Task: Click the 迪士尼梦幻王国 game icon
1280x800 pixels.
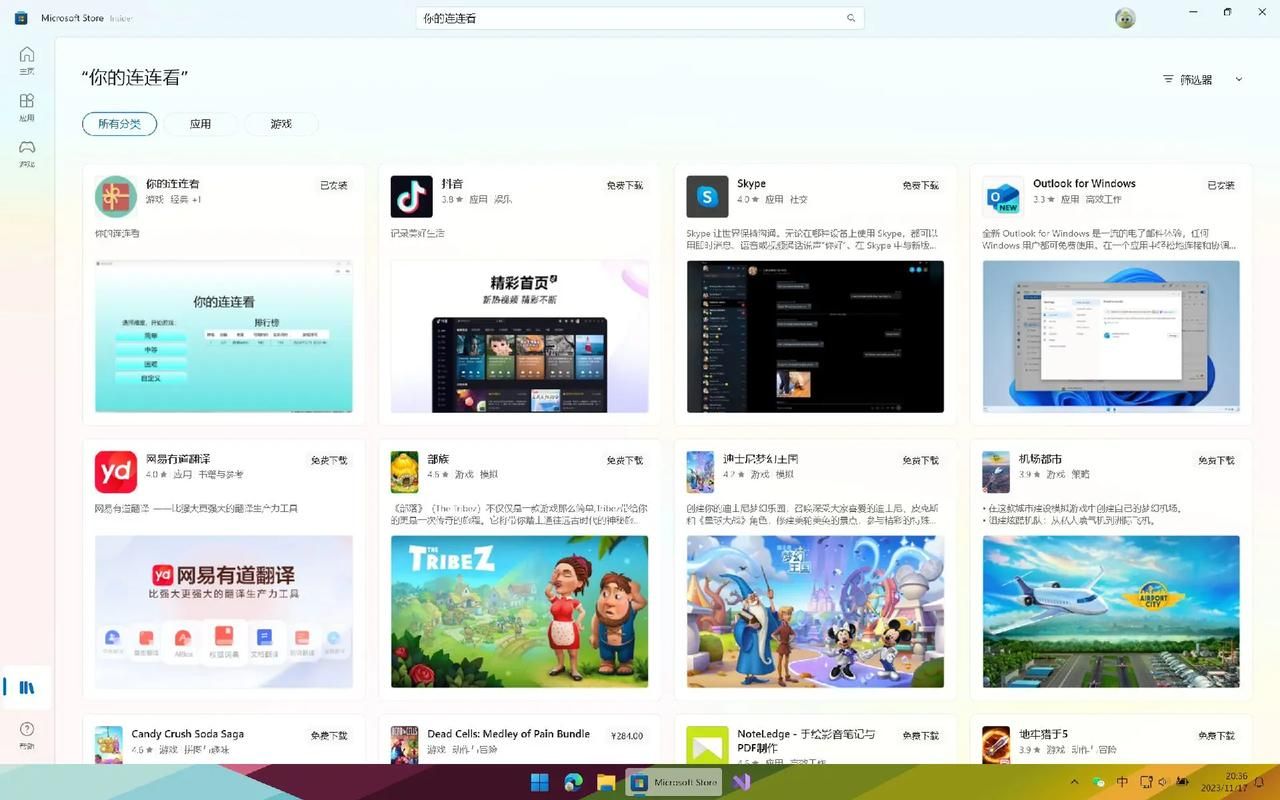Action: click(701, 471)
